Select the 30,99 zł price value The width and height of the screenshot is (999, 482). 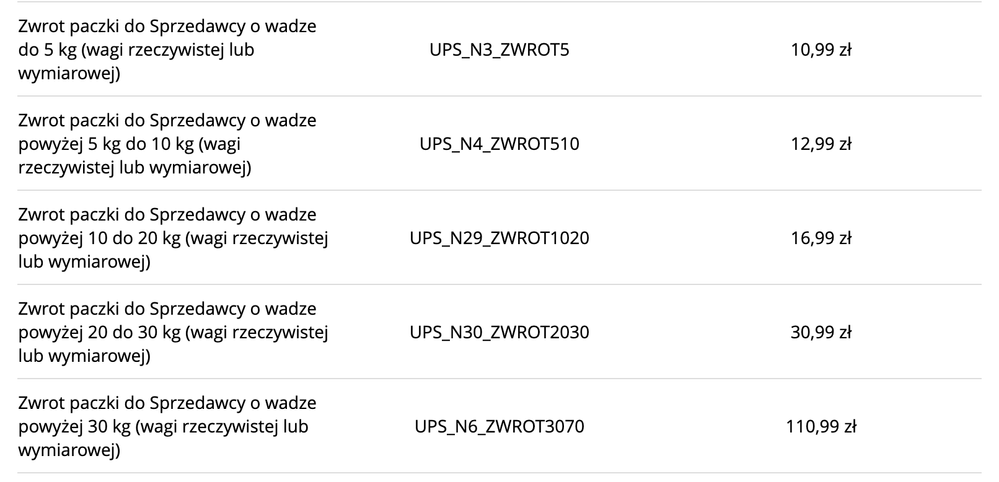tap(820, 332)
